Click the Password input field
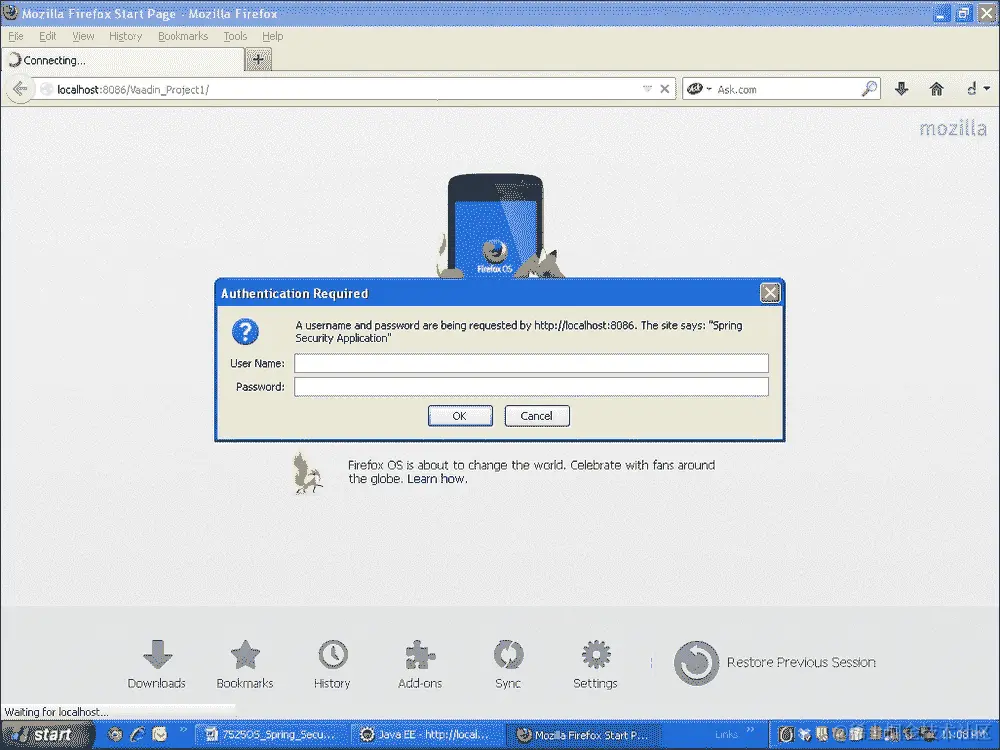The height and width of the screenshot is (750, 1000). [531, 387]
